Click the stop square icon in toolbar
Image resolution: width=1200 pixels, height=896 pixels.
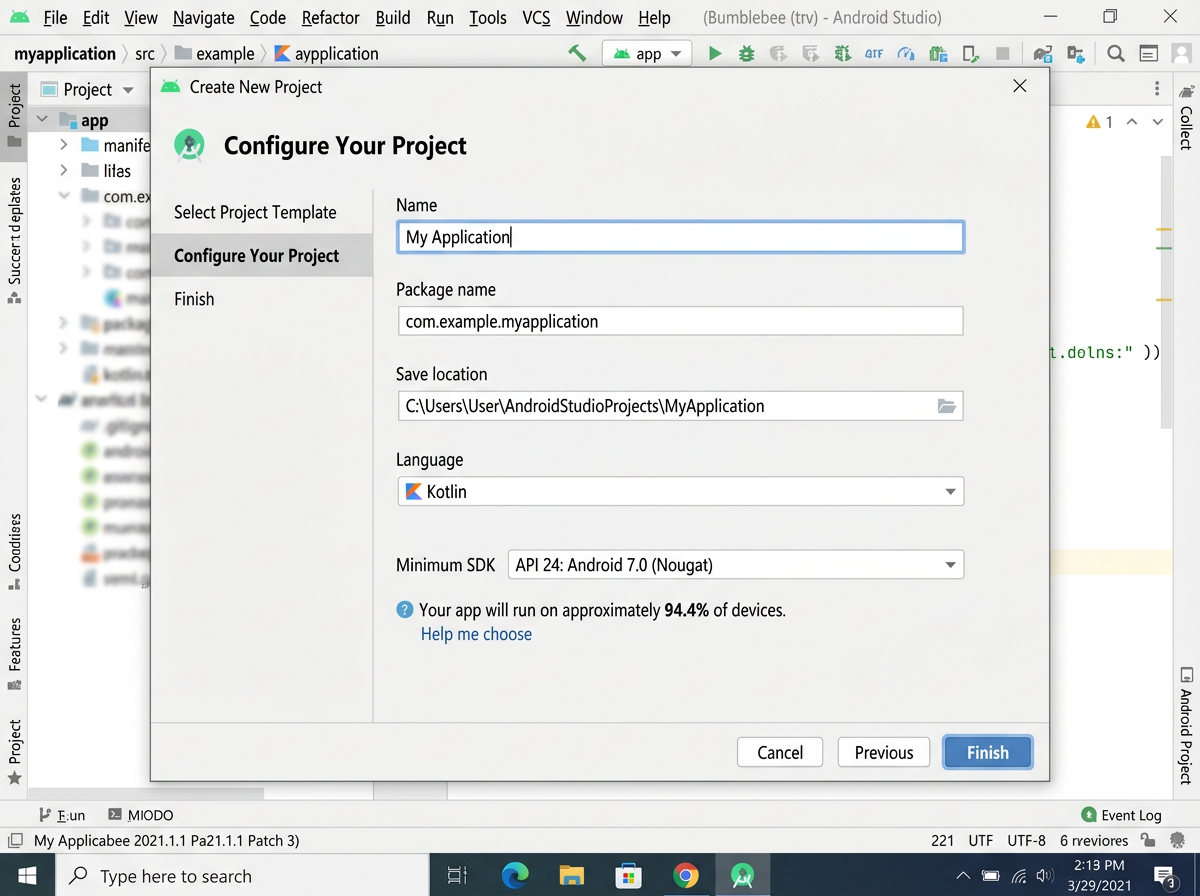pyautogui.click(x=1002, y=54)
